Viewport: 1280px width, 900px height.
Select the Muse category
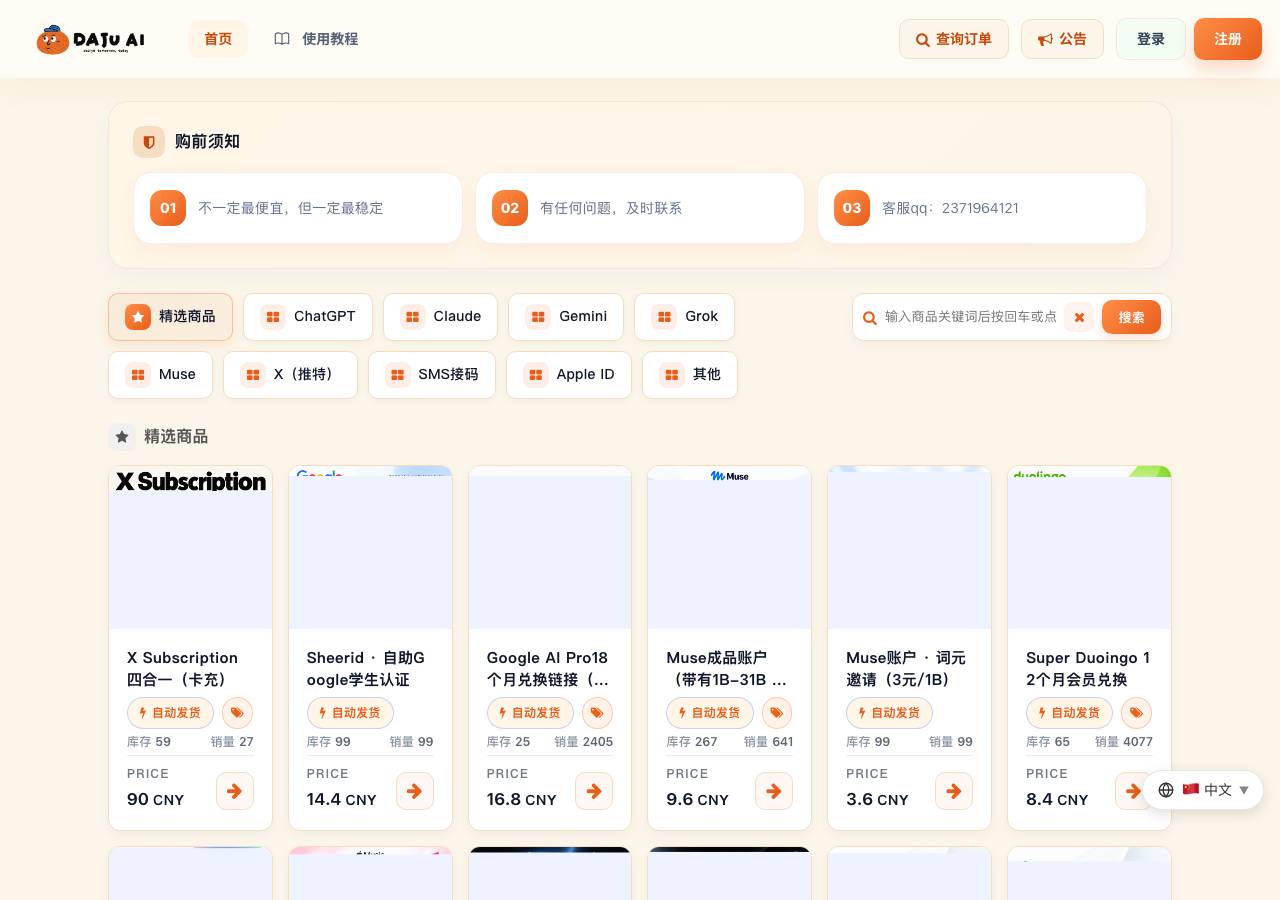point(161,375)
